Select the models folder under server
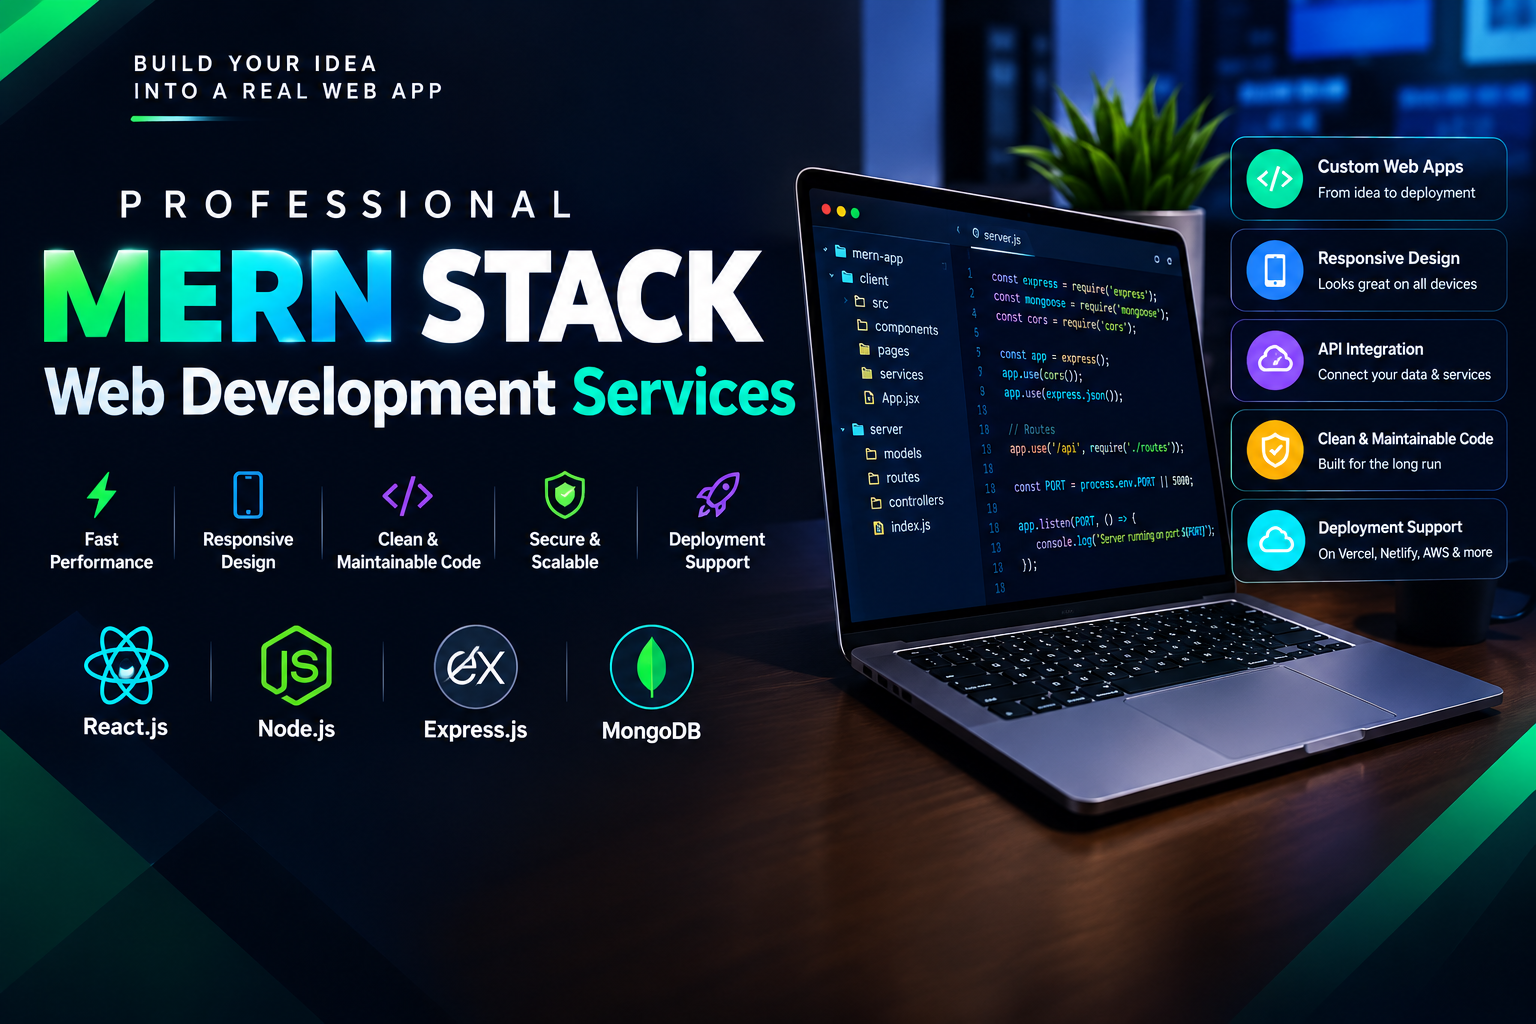The height and width of the screenshot is (1024, 1536). [x=893, y=453]
